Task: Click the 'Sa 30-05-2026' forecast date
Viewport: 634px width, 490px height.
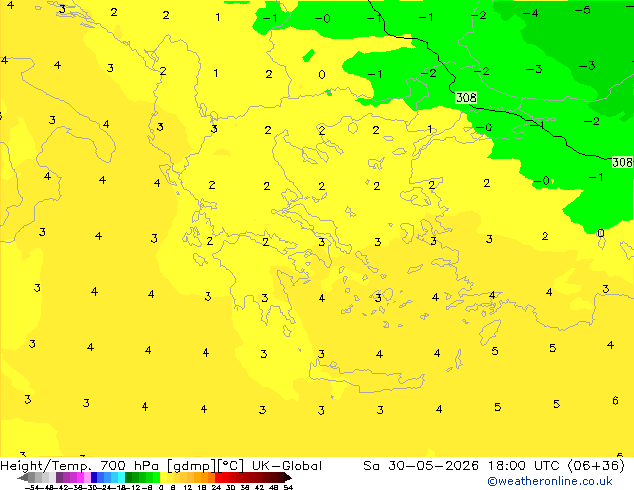Action: coord(421,466)
